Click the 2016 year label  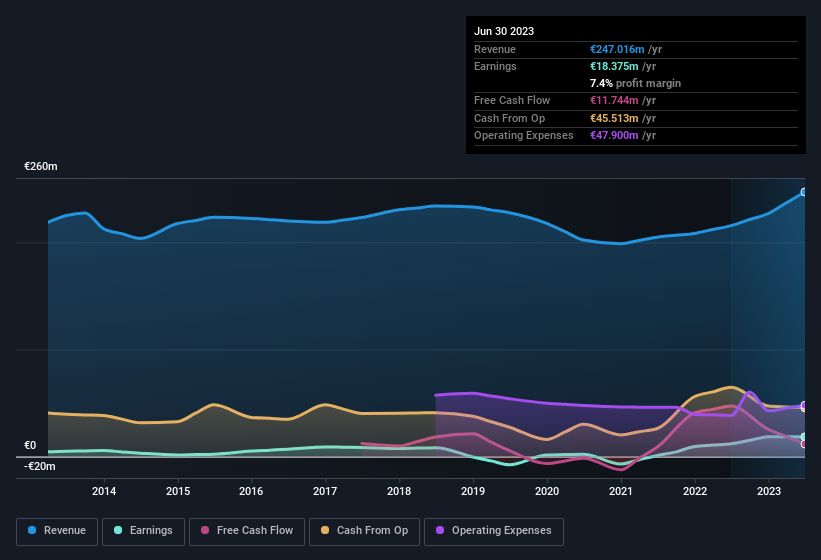251,491
